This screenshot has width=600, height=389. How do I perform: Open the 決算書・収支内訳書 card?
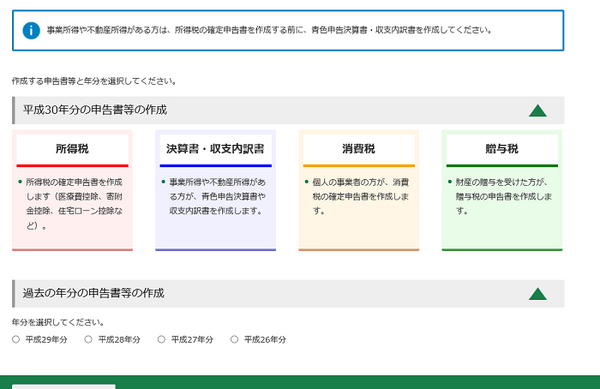[215, 190]
